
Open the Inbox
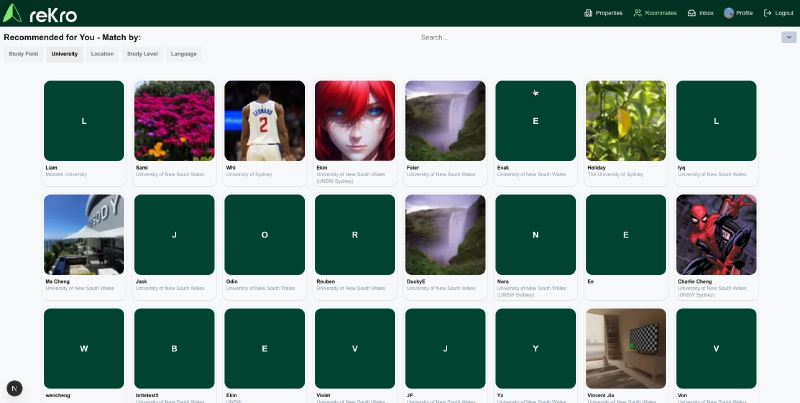701,13
